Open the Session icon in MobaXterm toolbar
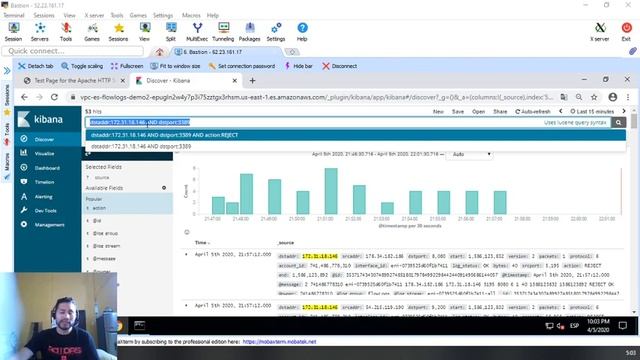This screenshot has height=360, width=640. [13, 32]
